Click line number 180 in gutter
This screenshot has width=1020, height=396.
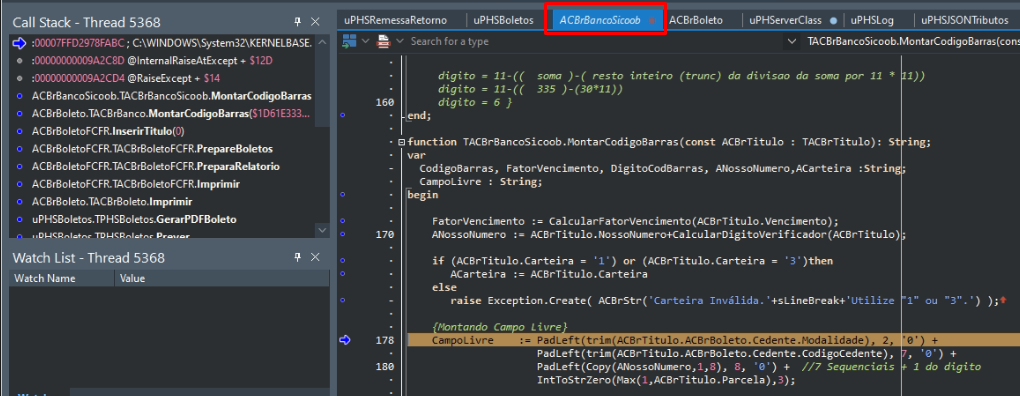point(384,367)
